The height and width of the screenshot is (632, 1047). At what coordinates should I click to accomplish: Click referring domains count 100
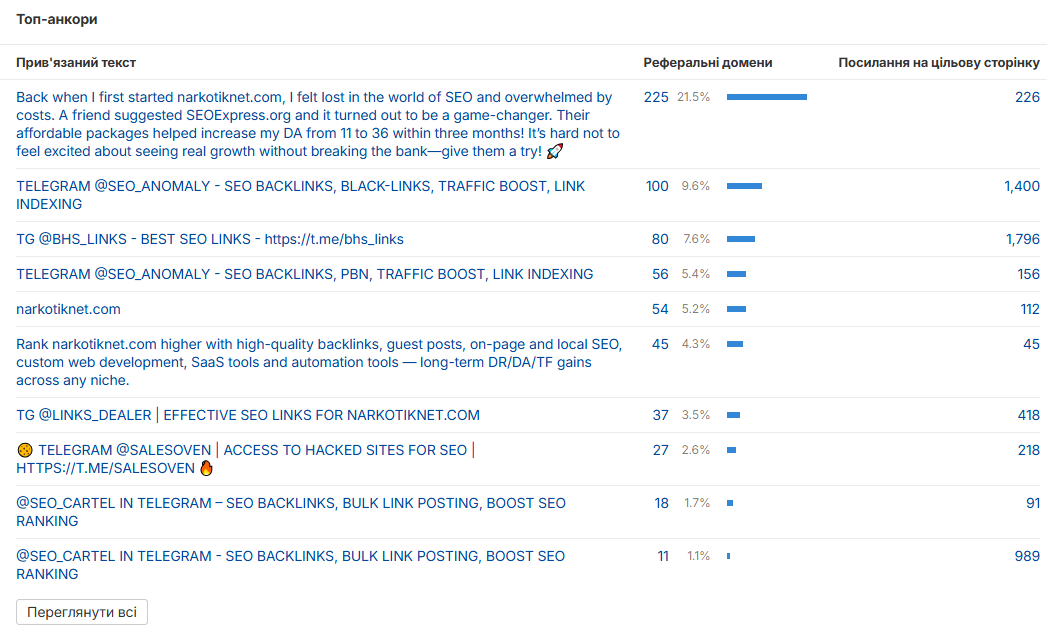click(x=657, y=186)
